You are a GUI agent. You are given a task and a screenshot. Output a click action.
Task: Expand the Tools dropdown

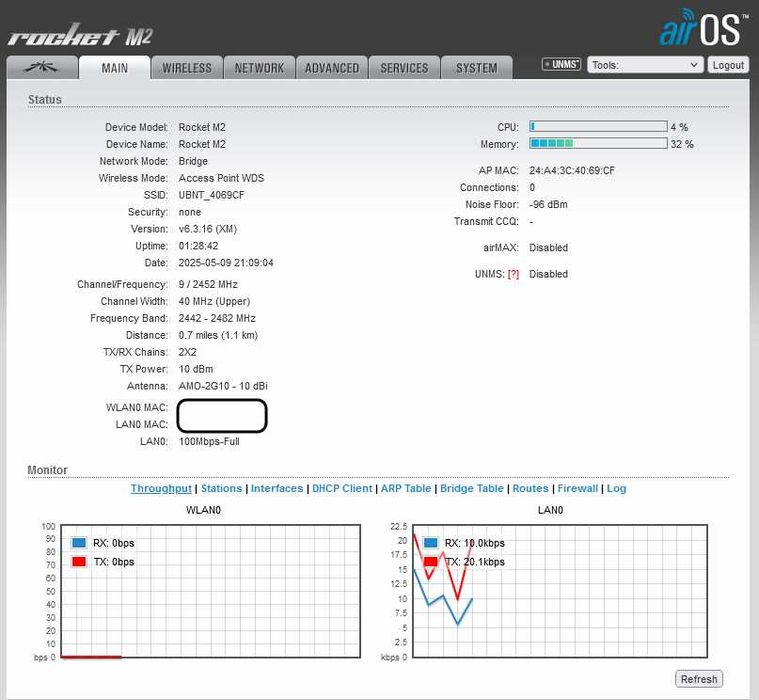[x=645, y=65]
